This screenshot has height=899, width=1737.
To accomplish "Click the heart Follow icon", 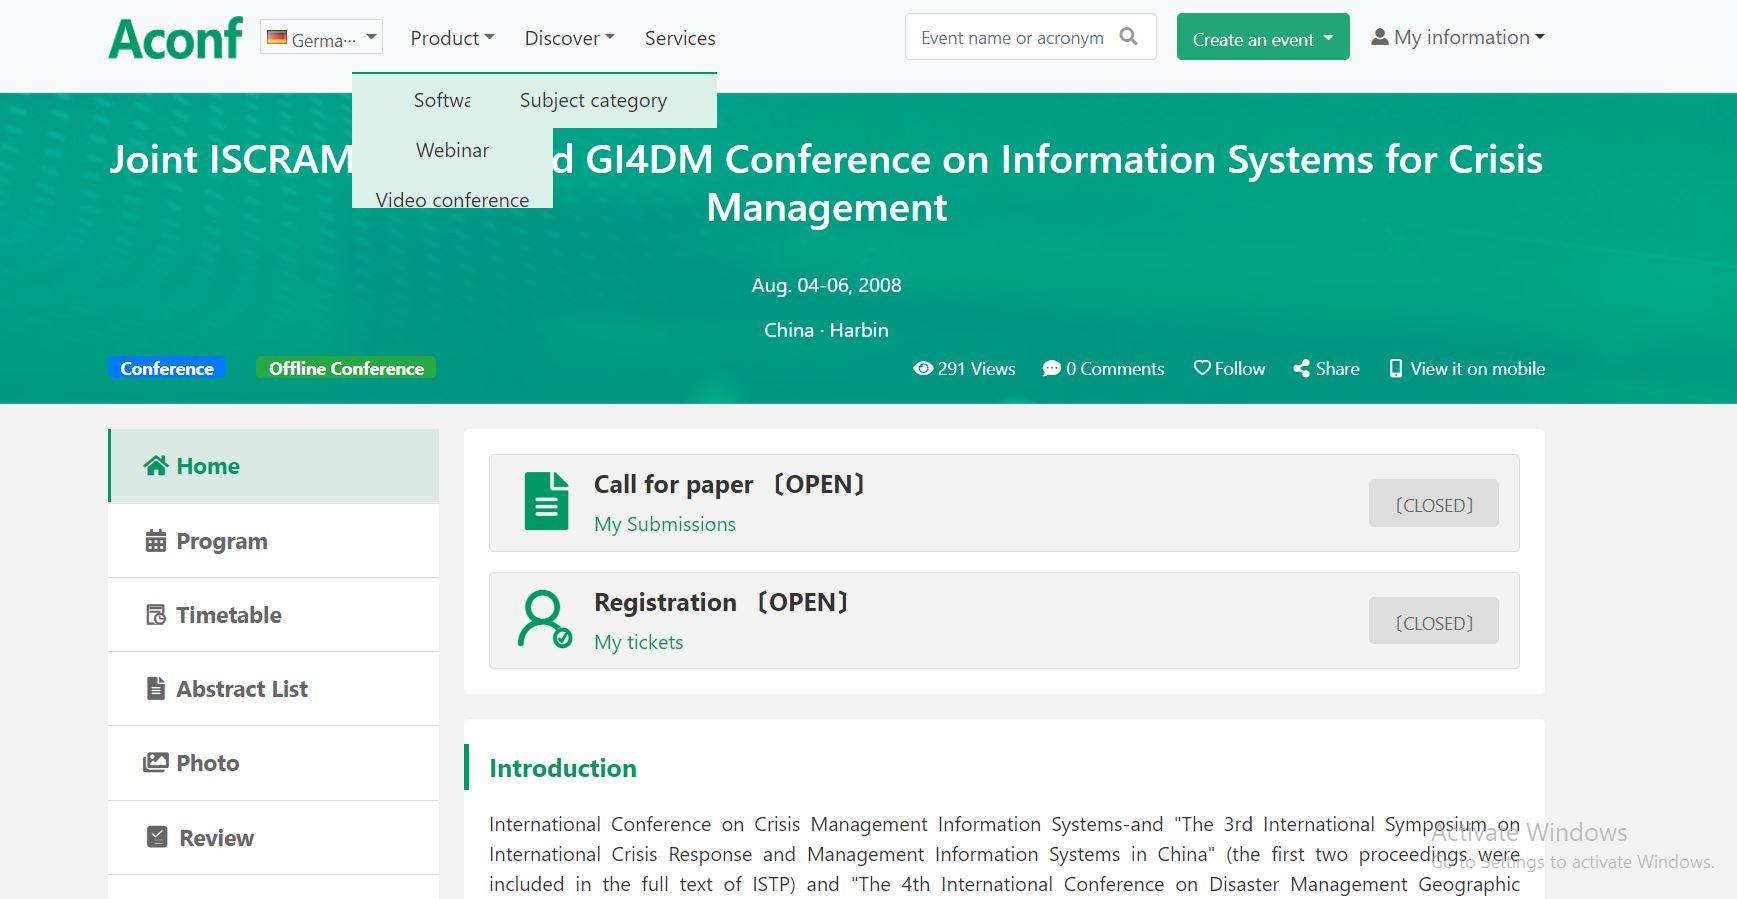I will click(x=1202, y=368).
